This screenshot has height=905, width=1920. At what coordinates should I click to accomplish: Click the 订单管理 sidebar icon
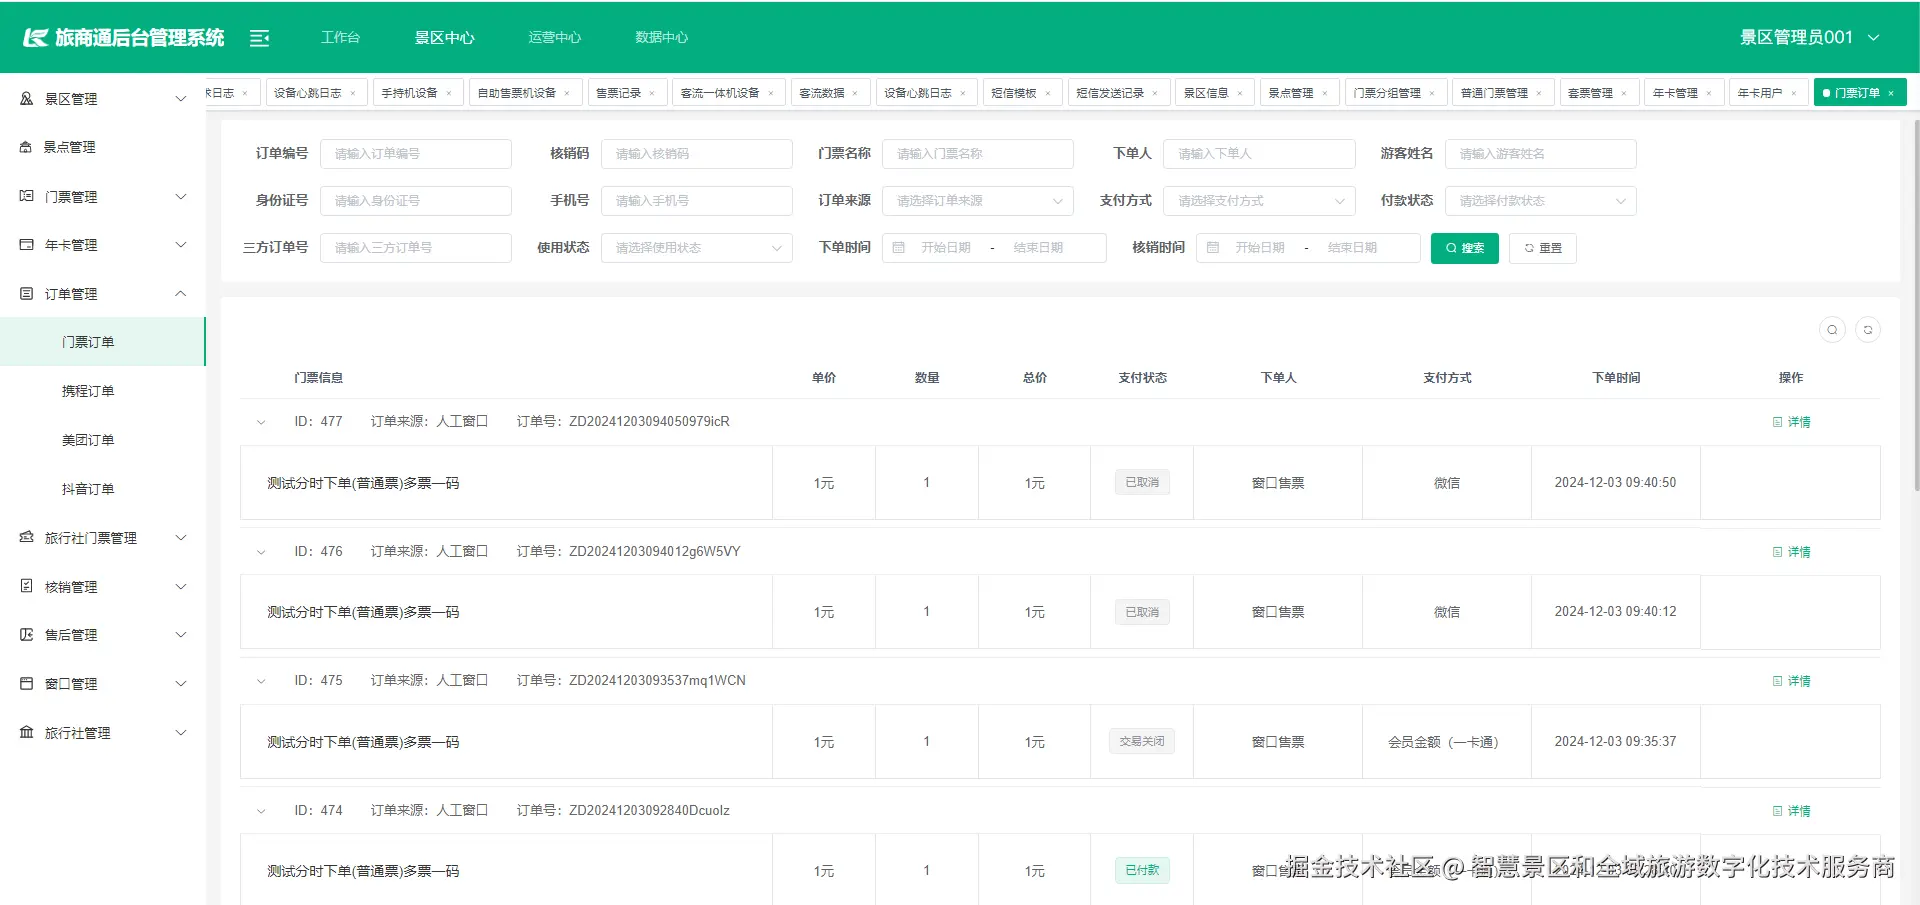[x=26, y=293]
